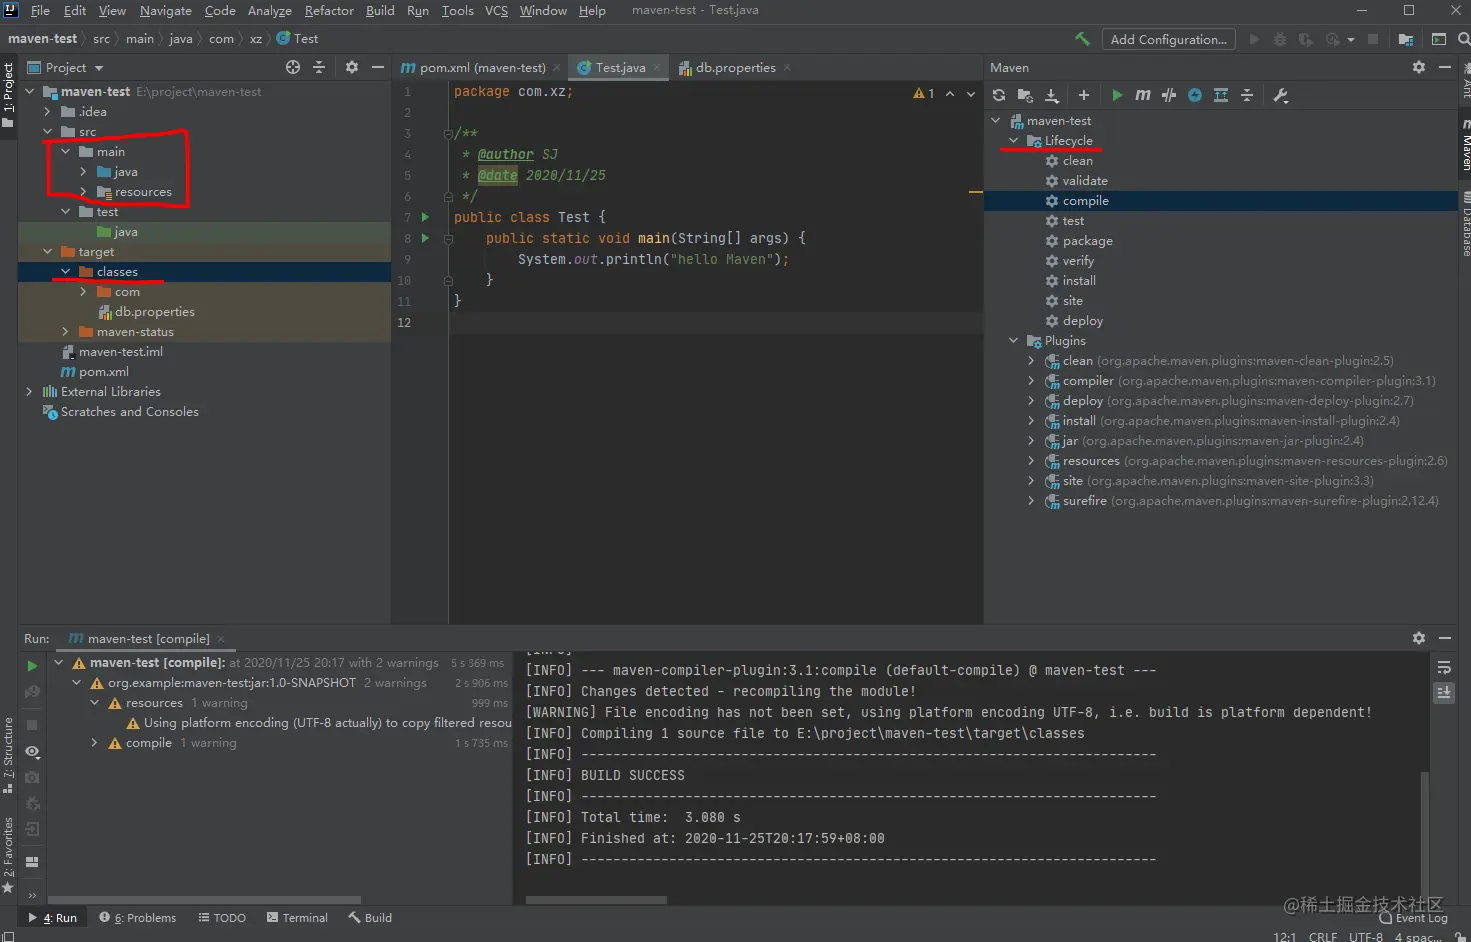
Task: Open Event Log
Action: click(1413, 918)
